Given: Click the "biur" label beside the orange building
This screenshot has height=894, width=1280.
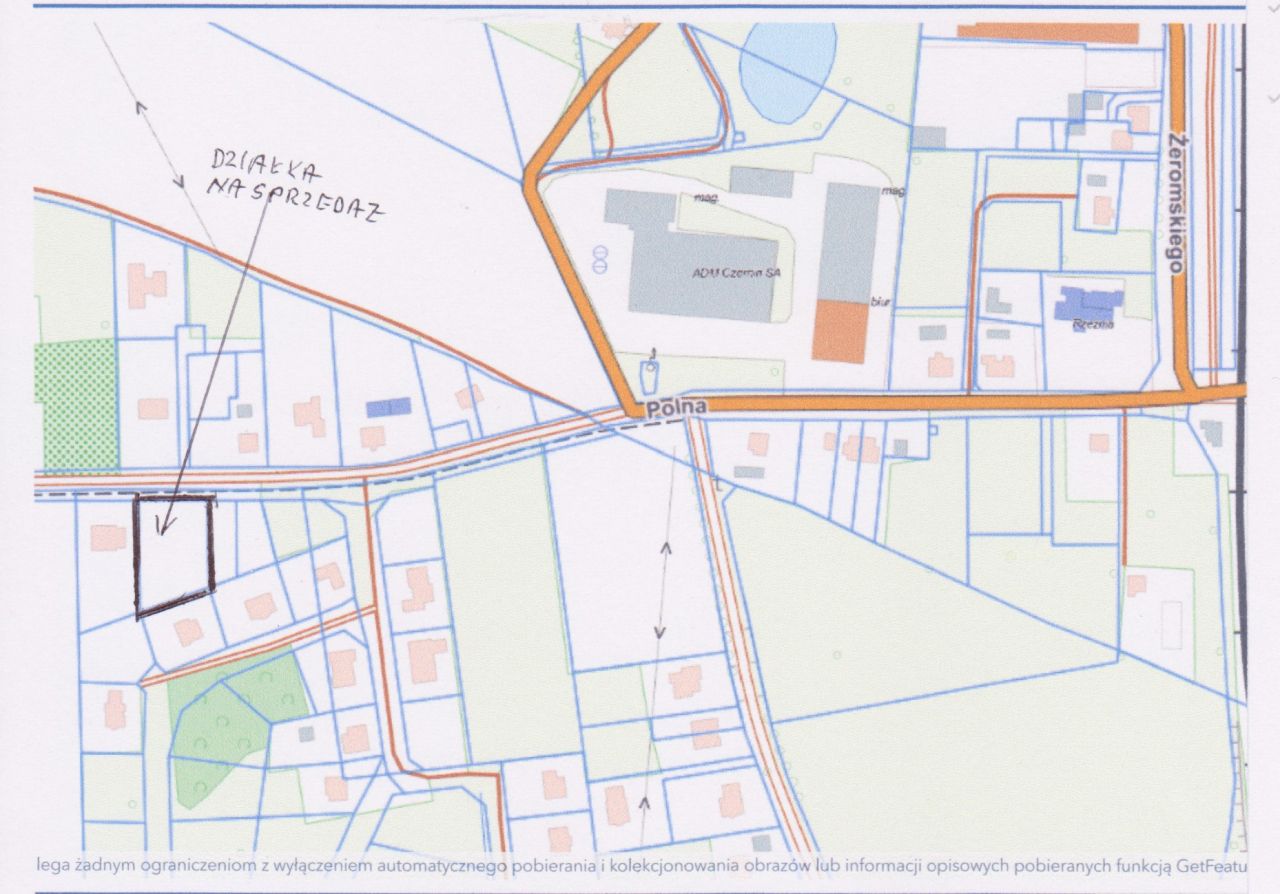Looking at the screenshot, I should click(x=880, y=301).
